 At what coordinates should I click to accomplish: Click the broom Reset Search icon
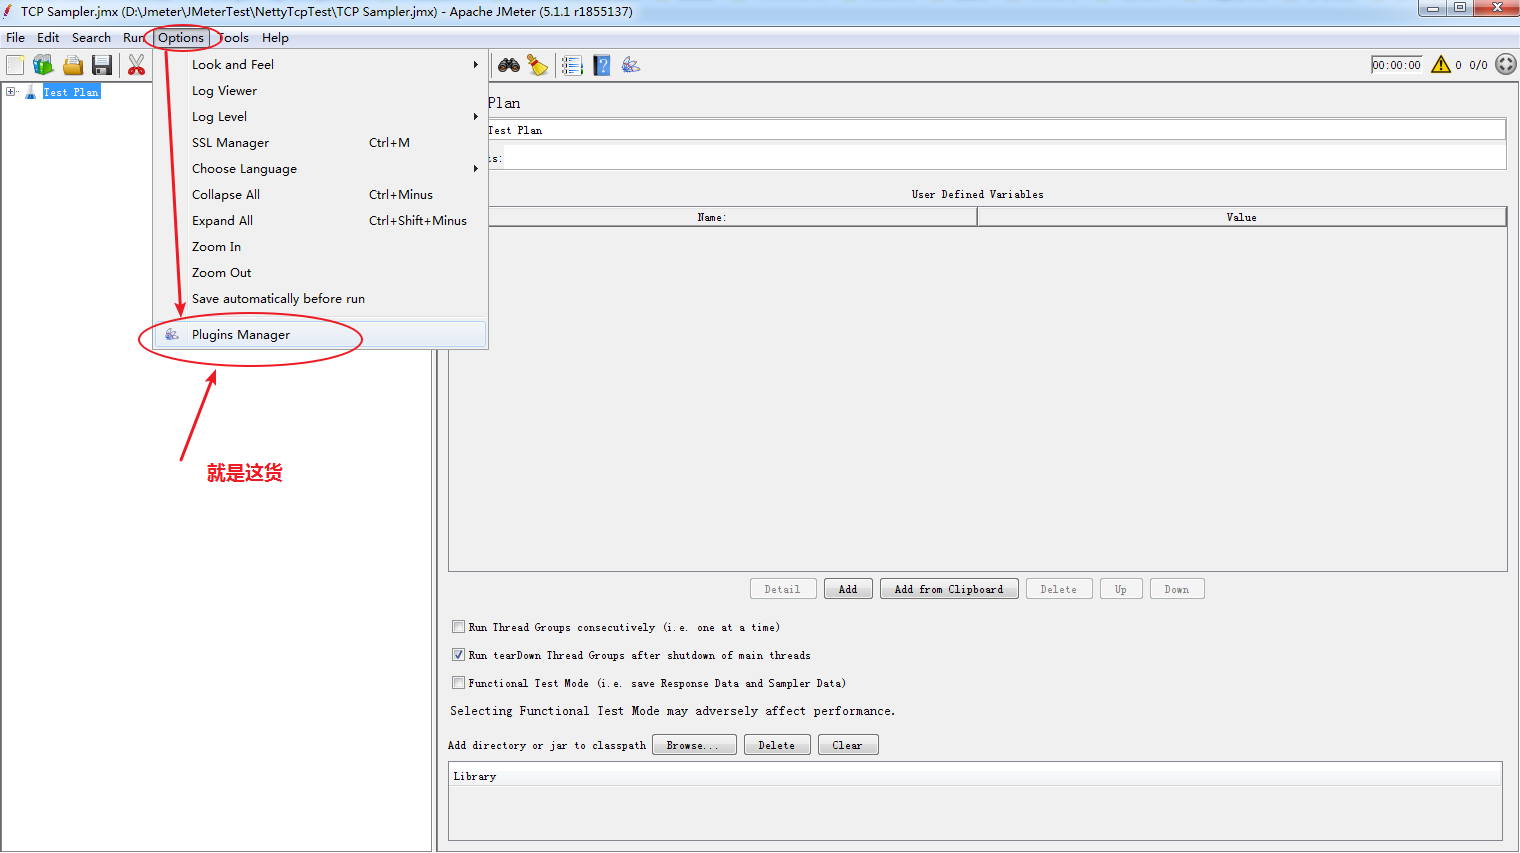pos(538,65)
